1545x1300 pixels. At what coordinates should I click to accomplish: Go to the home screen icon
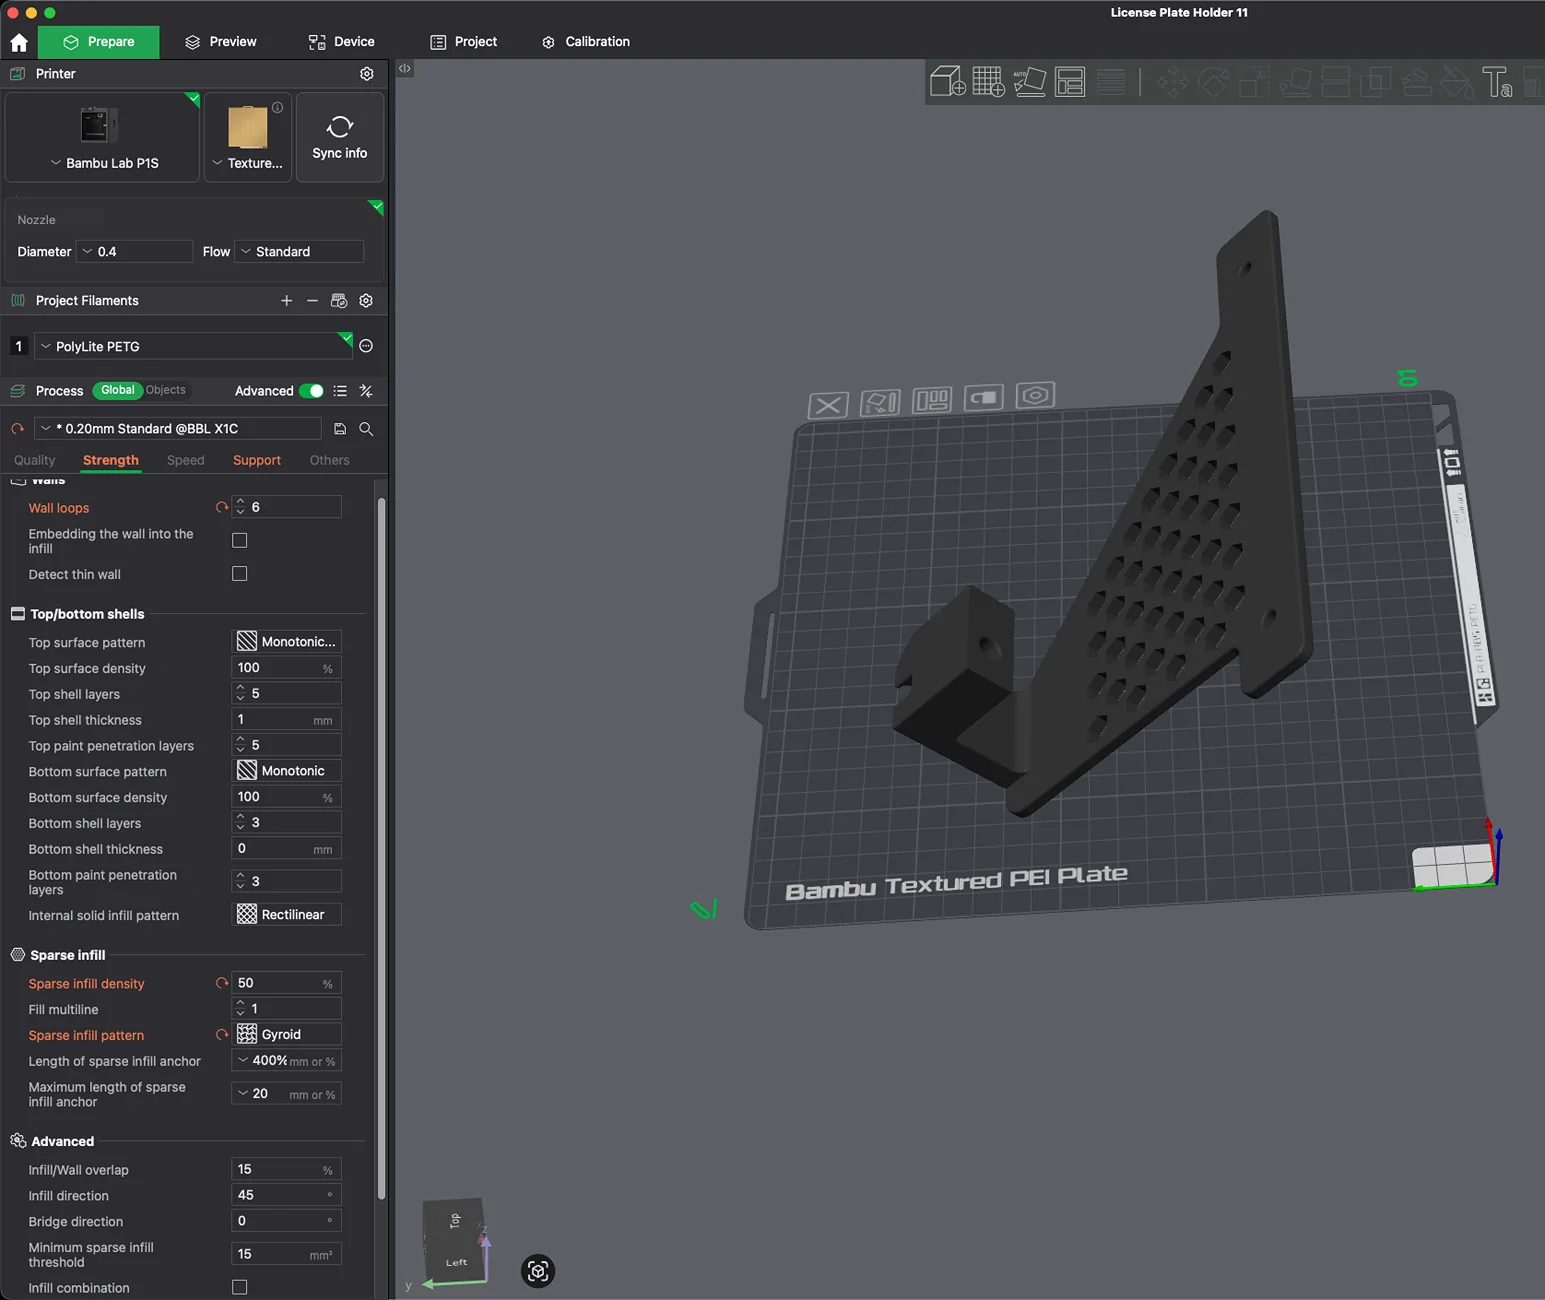[x=19, y=42]
